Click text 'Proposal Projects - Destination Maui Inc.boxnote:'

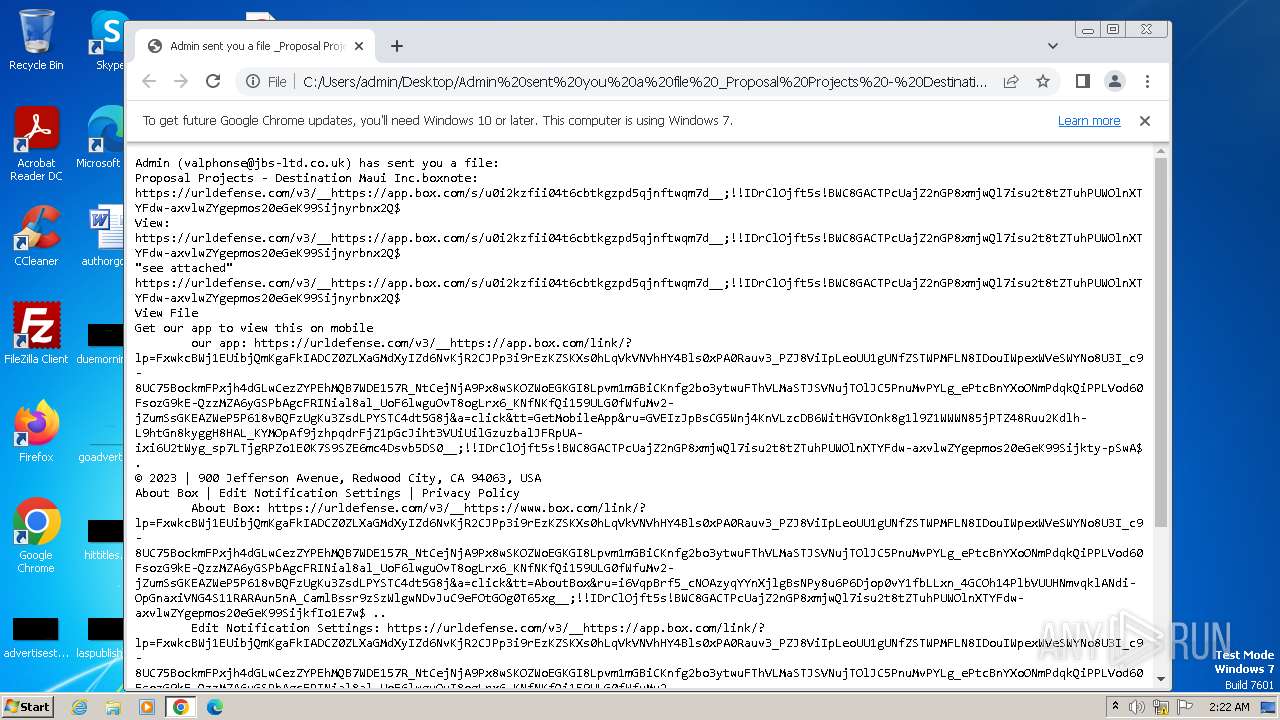pyautogui.click(x=306, y=178)
